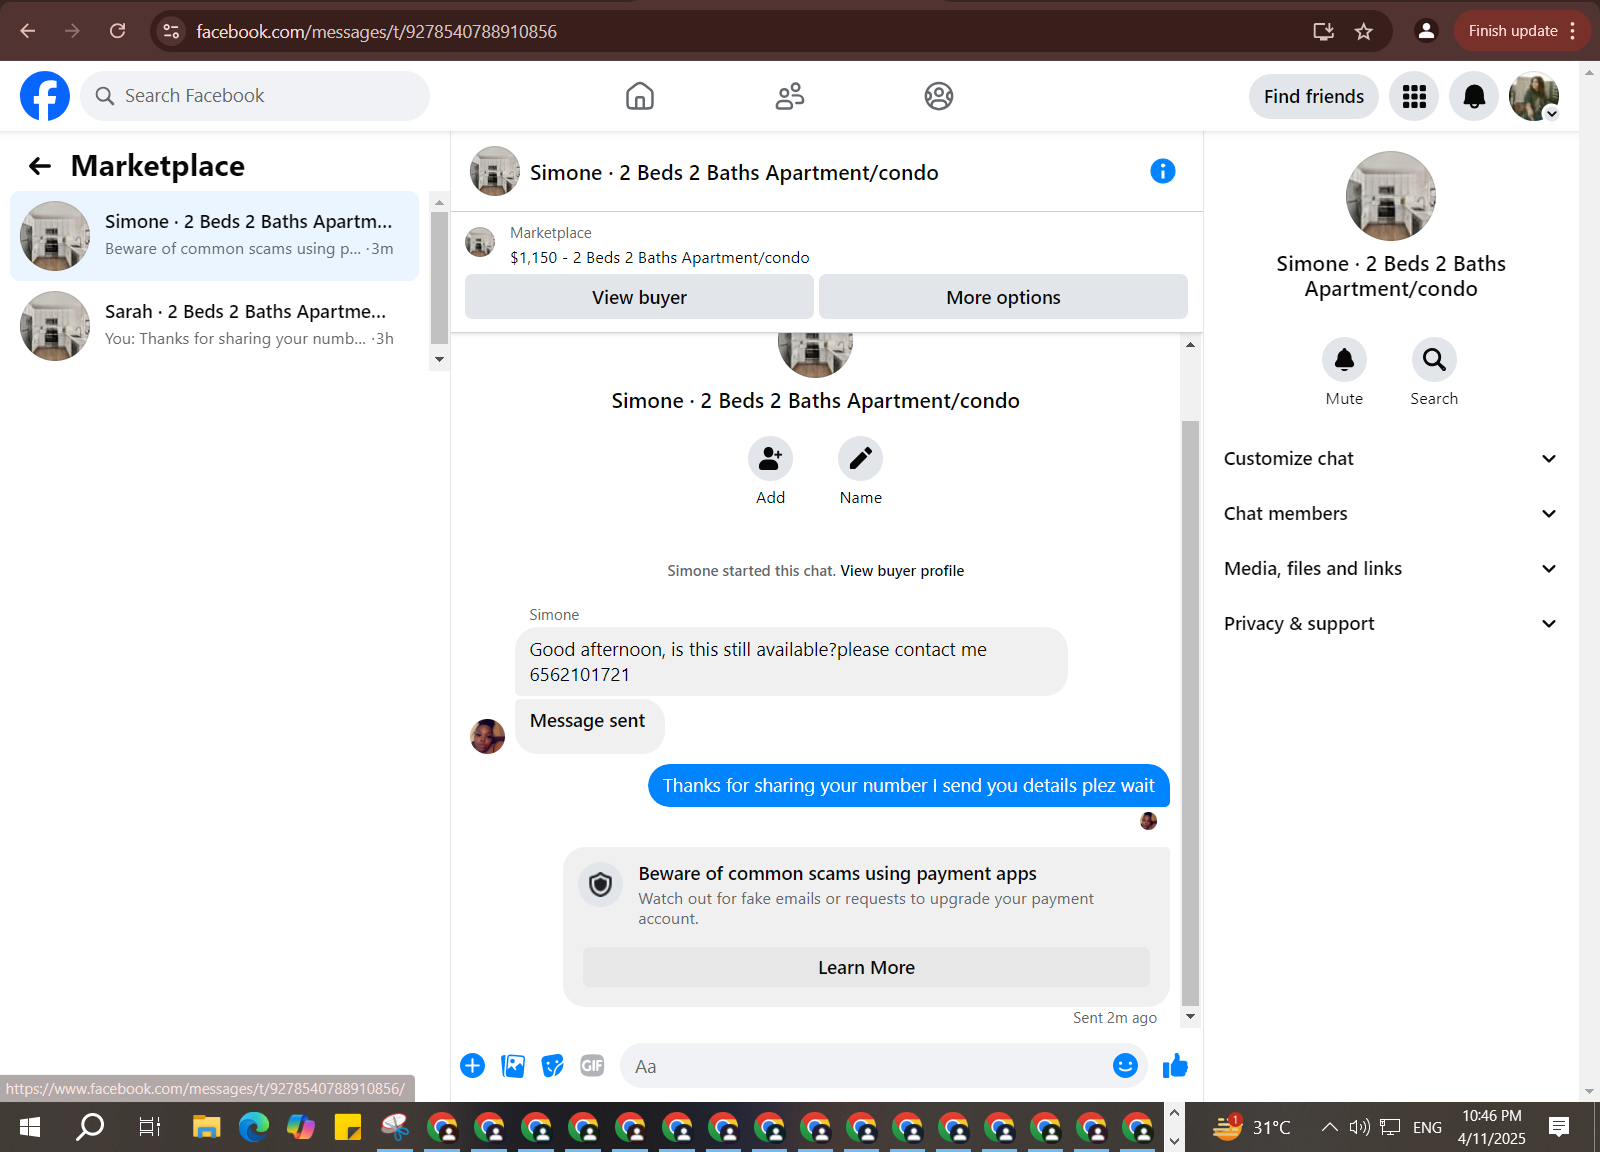Open the Groups icon in top navigation
The height and width of the screenshot is (1152, 1600).
[939, 96]
